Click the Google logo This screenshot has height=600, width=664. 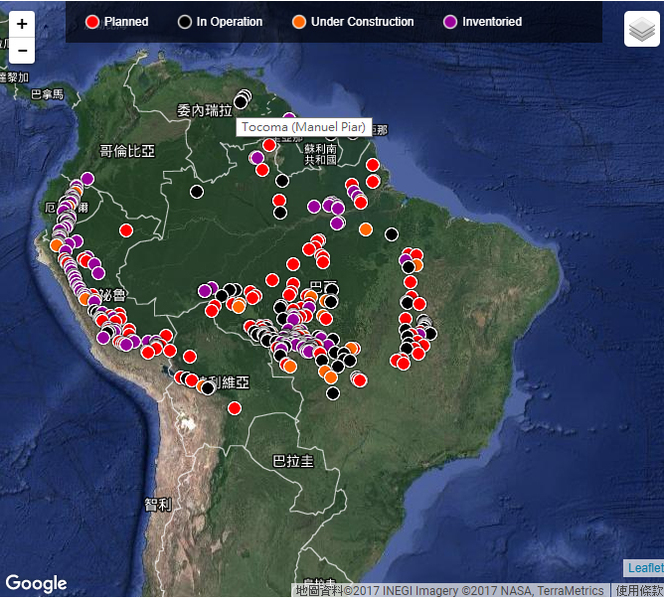[x=36, y=583]
